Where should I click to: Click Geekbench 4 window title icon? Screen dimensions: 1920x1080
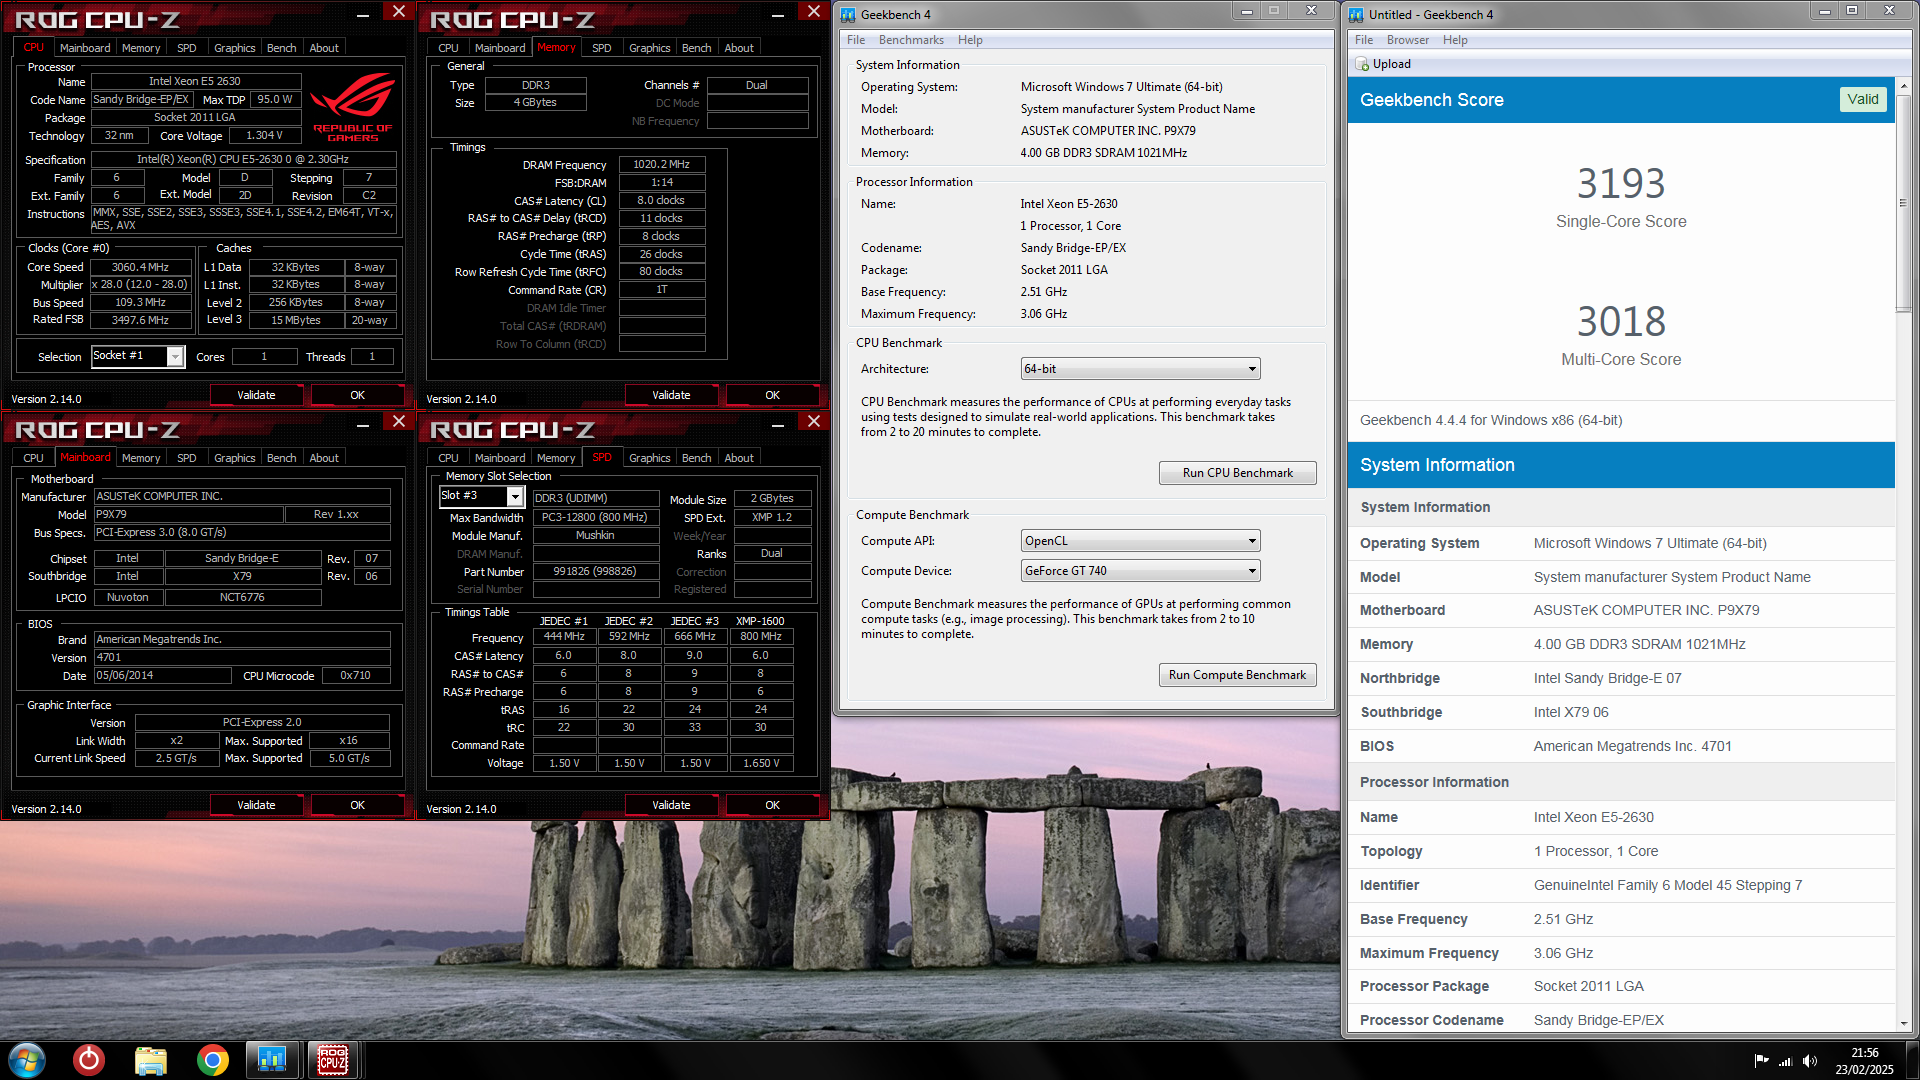pos(848,14)
